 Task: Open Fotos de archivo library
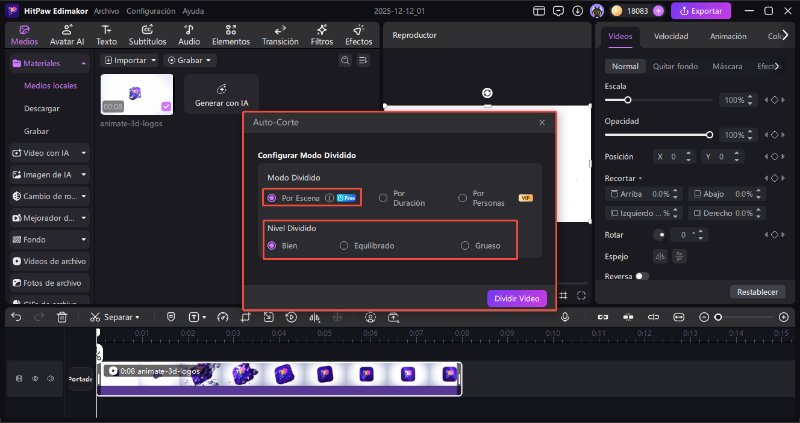tap(49, 283)
